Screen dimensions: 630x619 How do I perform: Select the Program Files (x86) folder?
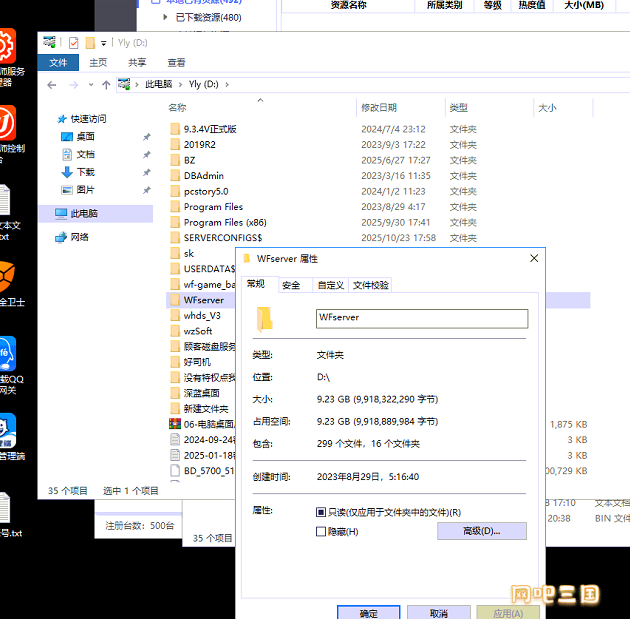coord(225,222)
